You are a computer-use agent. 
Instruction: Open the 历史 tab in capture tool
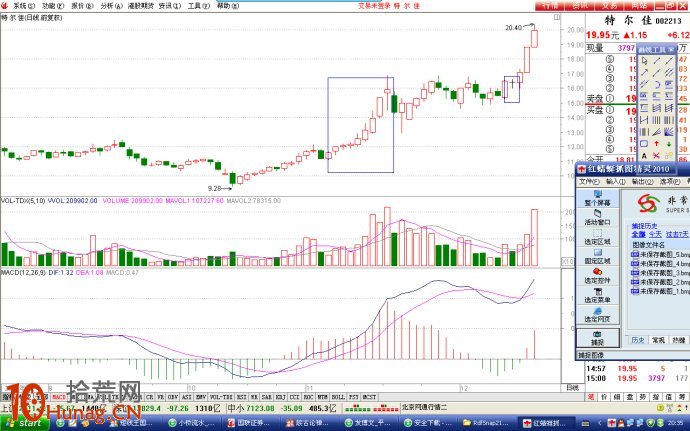(638, 340)
